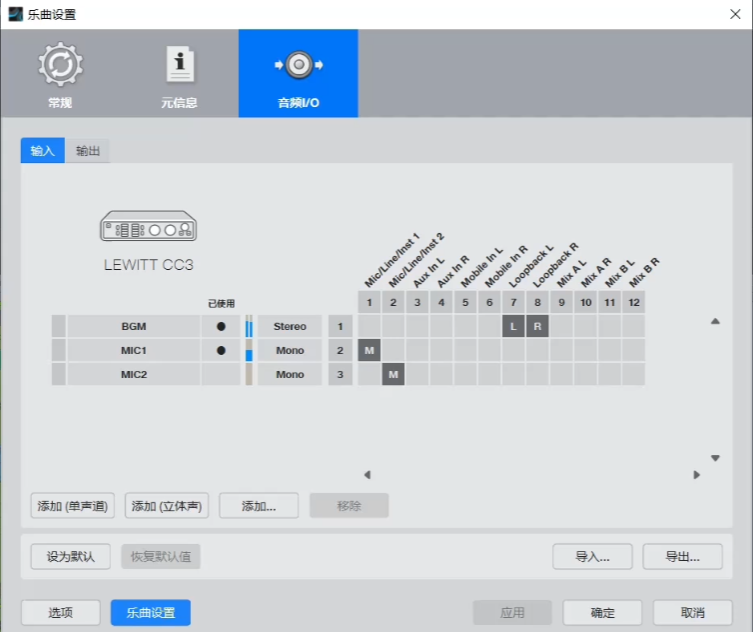Click the 导入... import button
This screenshot has width=753, height=632.
(x=592, y=557)
